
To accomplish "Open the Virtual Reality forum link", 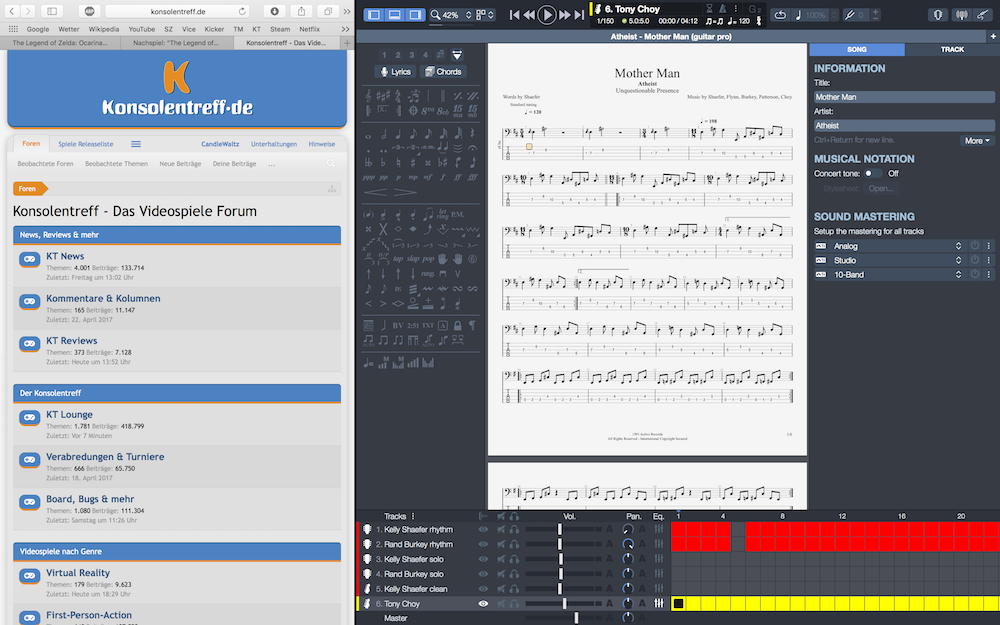I will pos(78,573).
